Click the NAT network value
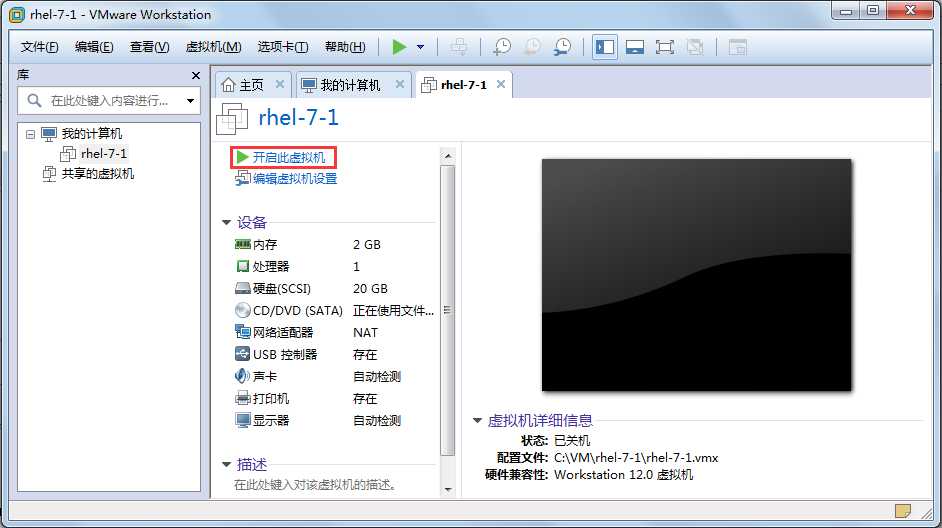The height and width of the screenshot is (528, 942). pyautogui.click(x=365, y=332)
